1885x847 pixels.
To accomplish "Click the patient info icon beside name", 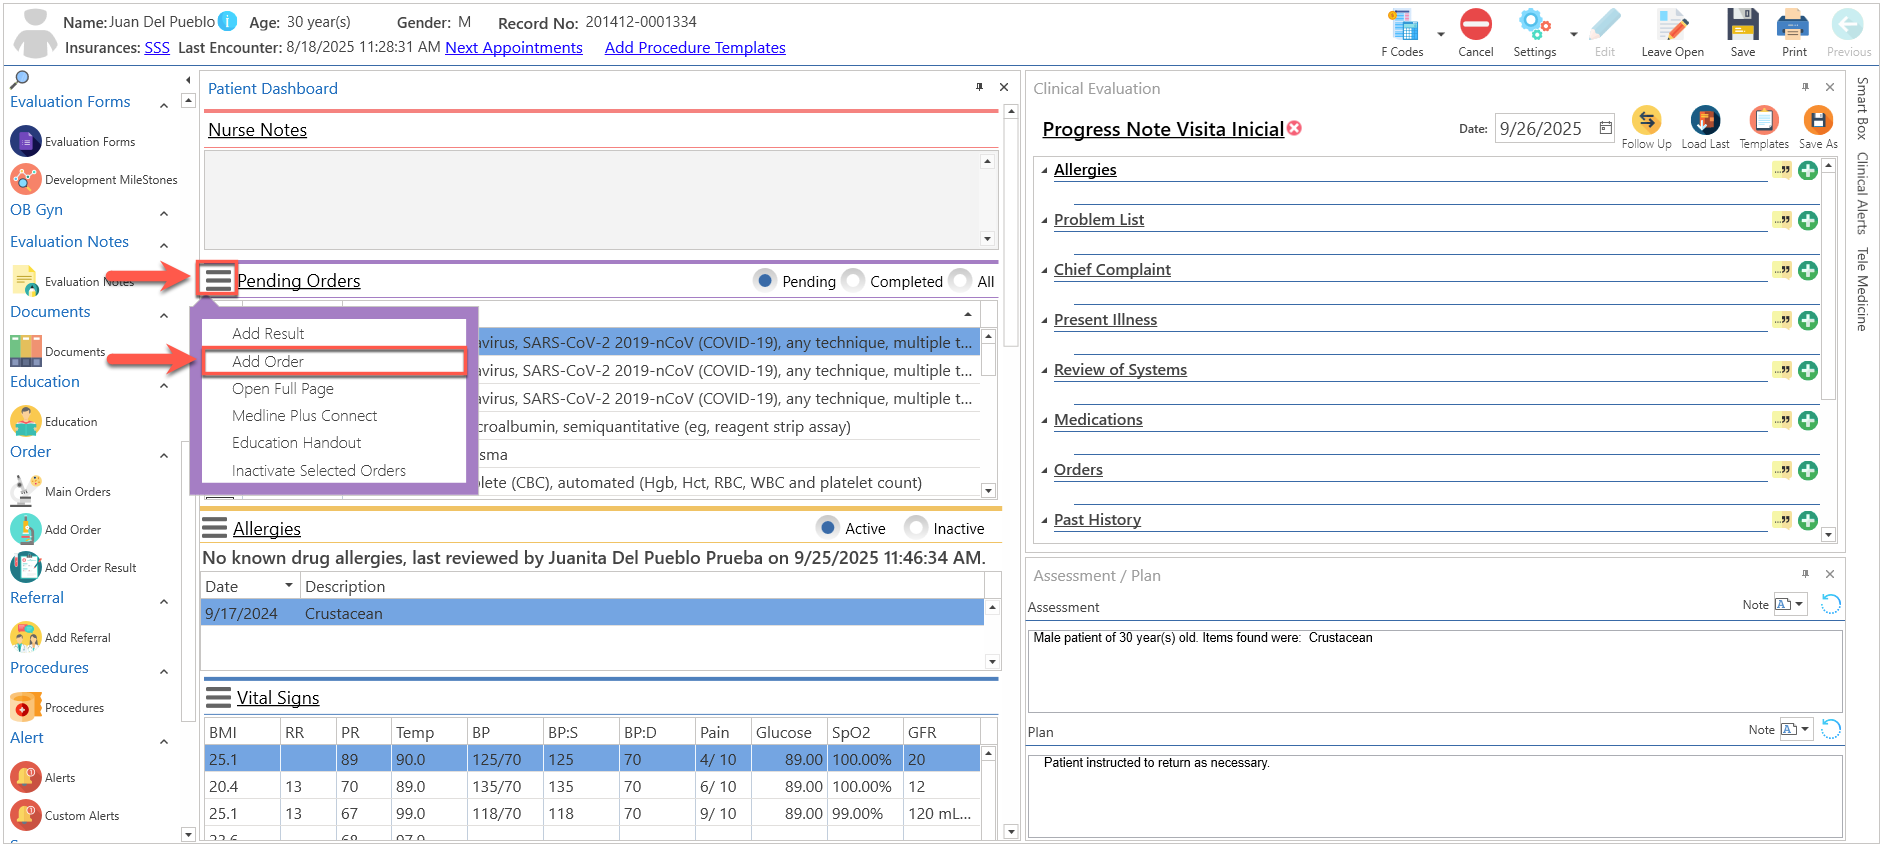I will [228, 21].
